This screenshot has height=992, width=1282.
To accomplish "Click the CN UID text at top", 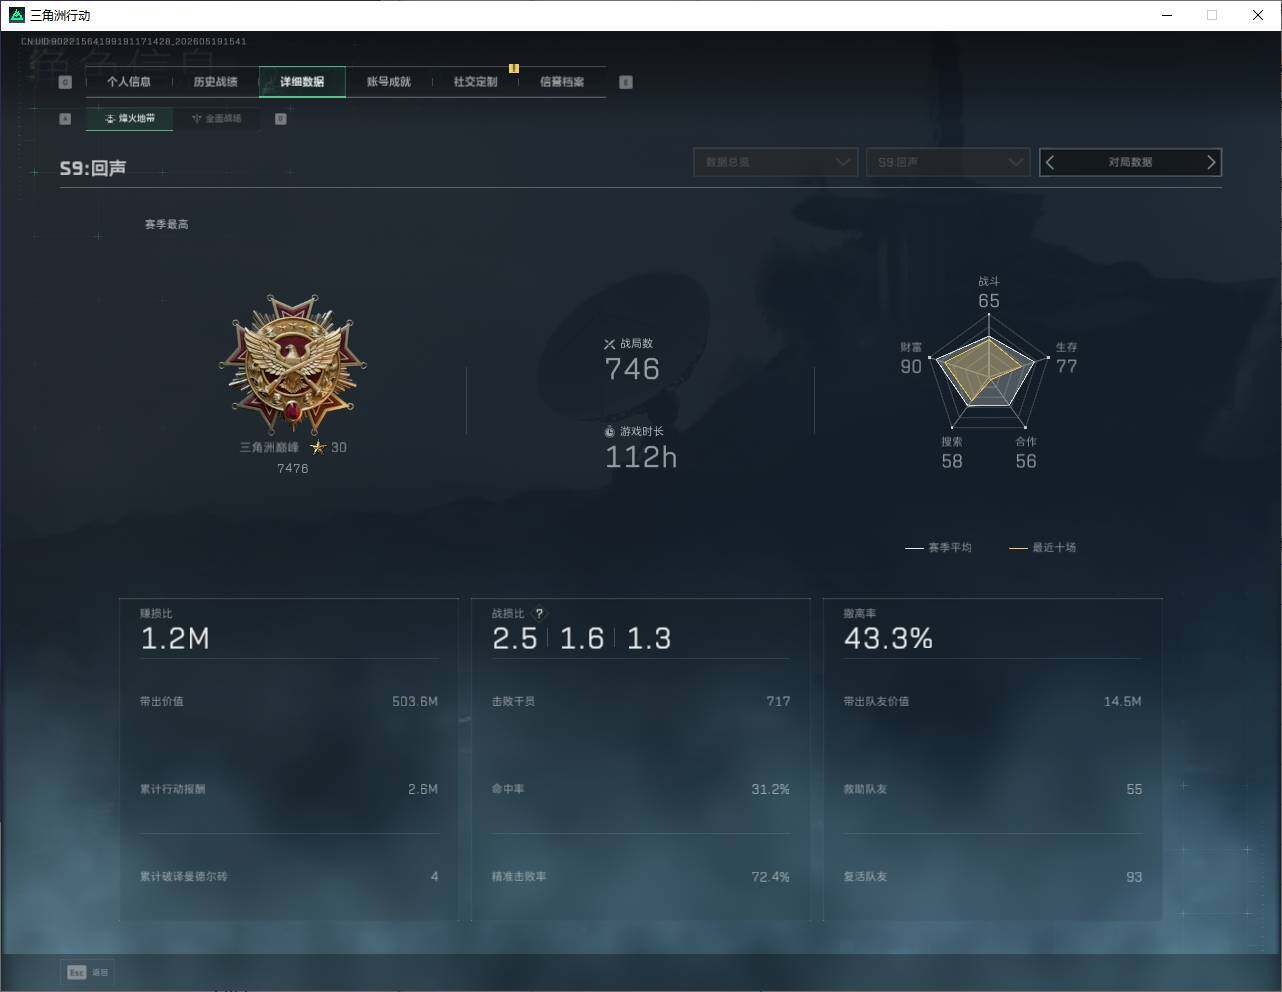I will pos(134,42).
